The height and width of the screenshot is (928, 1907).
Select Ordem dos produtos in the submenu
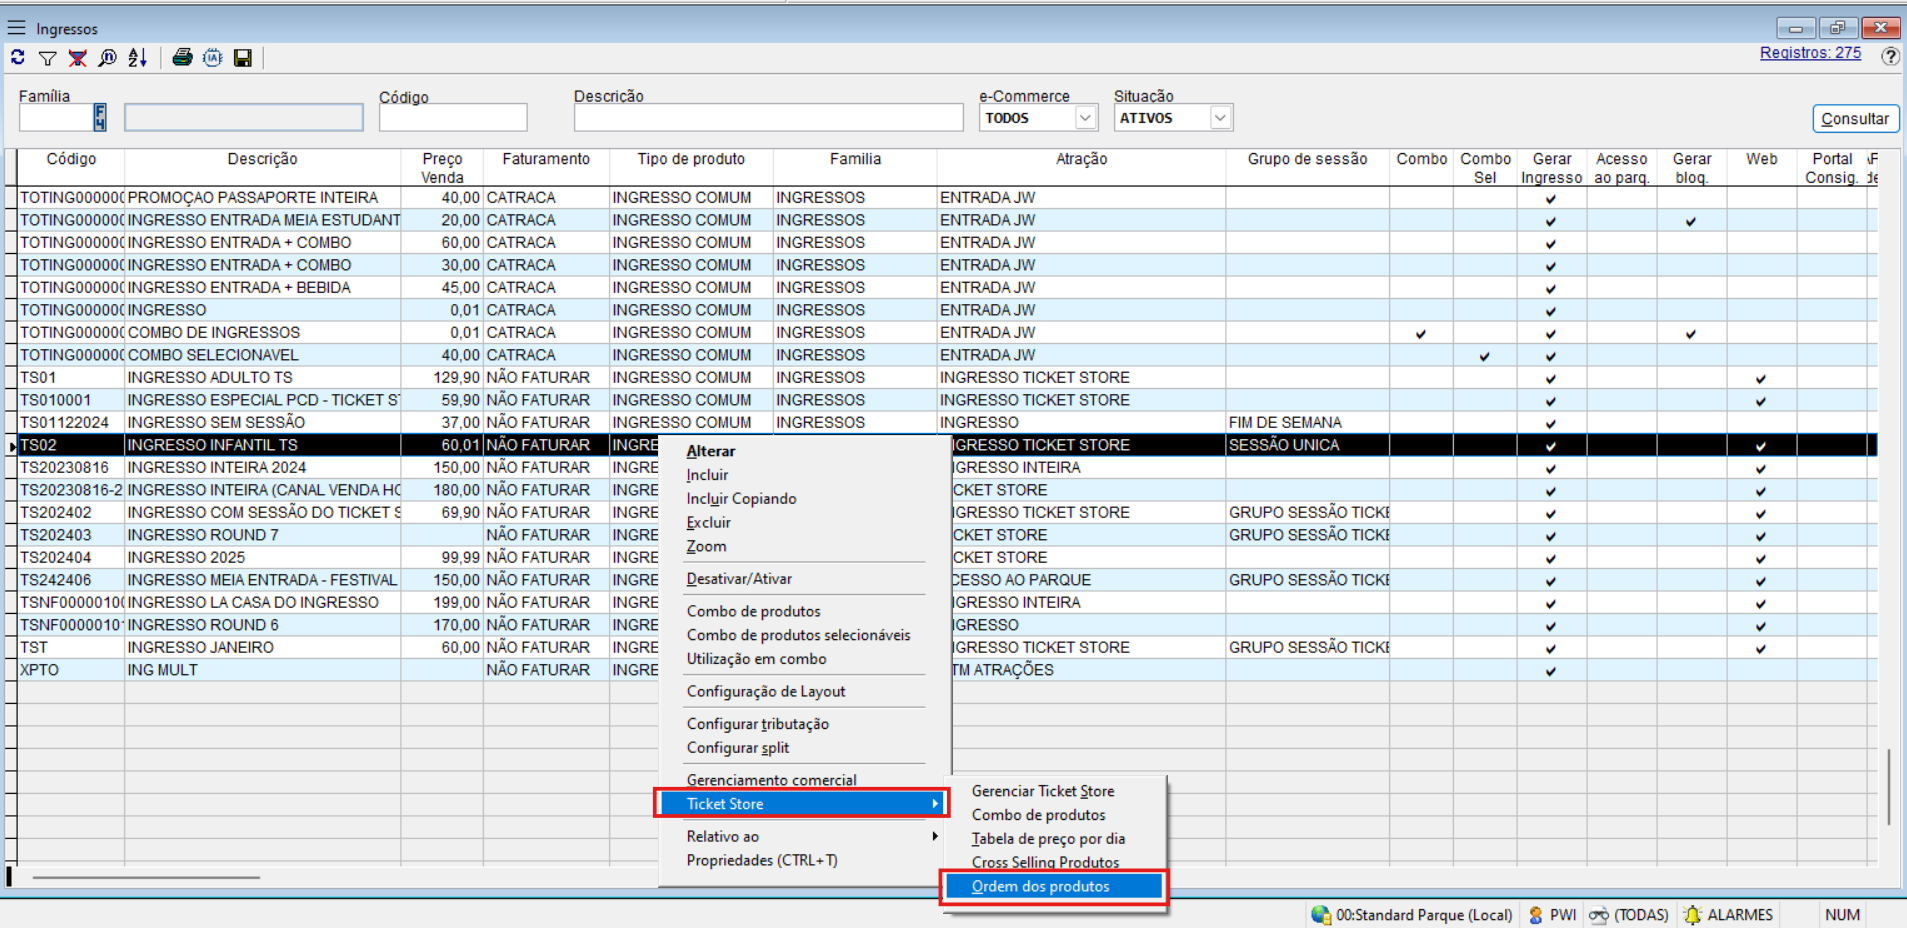click(x=1041, y=886)
